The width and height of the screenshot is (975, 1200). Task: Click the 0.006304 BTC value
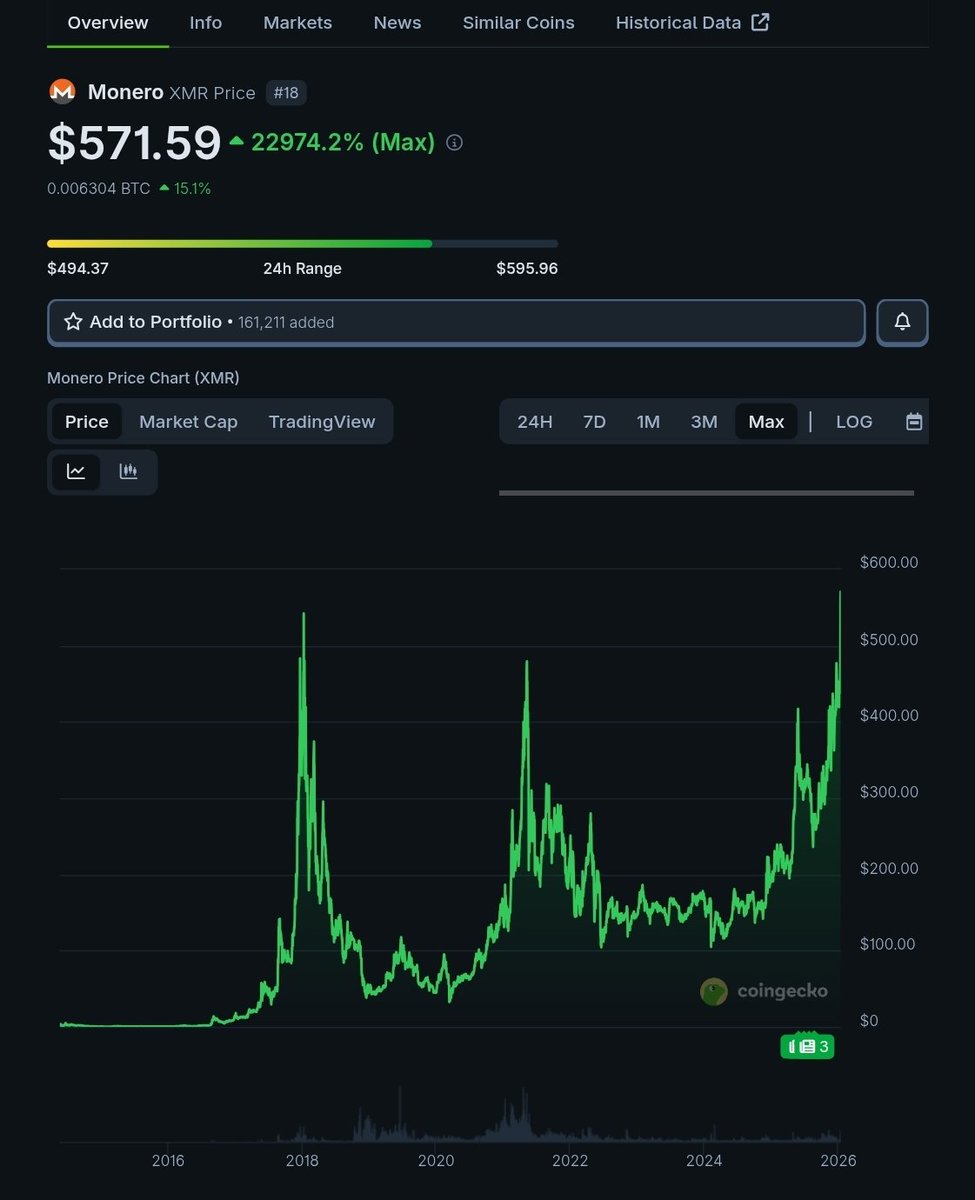click(99, 188)
